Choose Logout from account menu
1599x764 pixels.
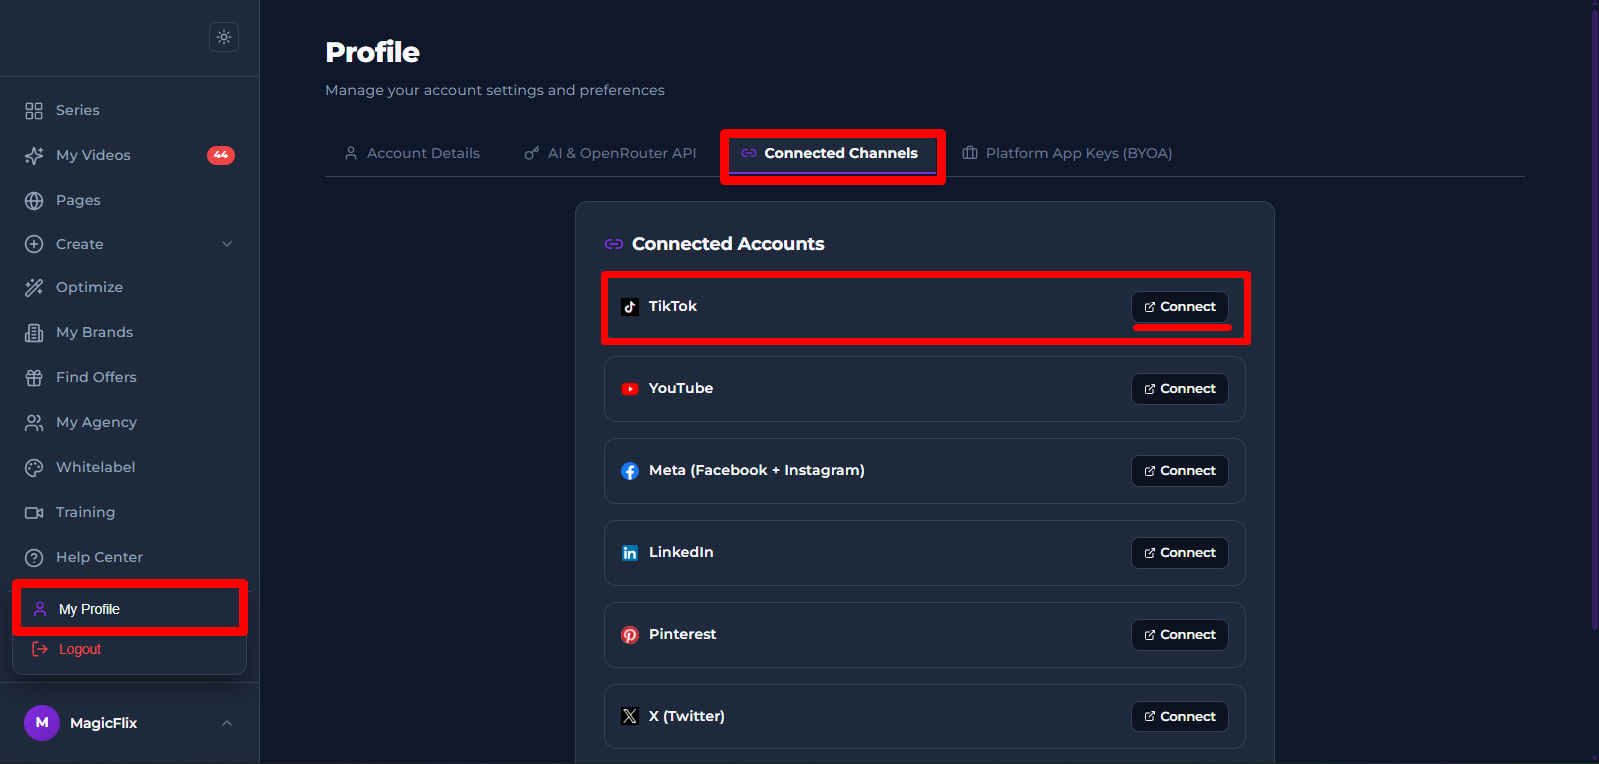click(x=130, y=649)
